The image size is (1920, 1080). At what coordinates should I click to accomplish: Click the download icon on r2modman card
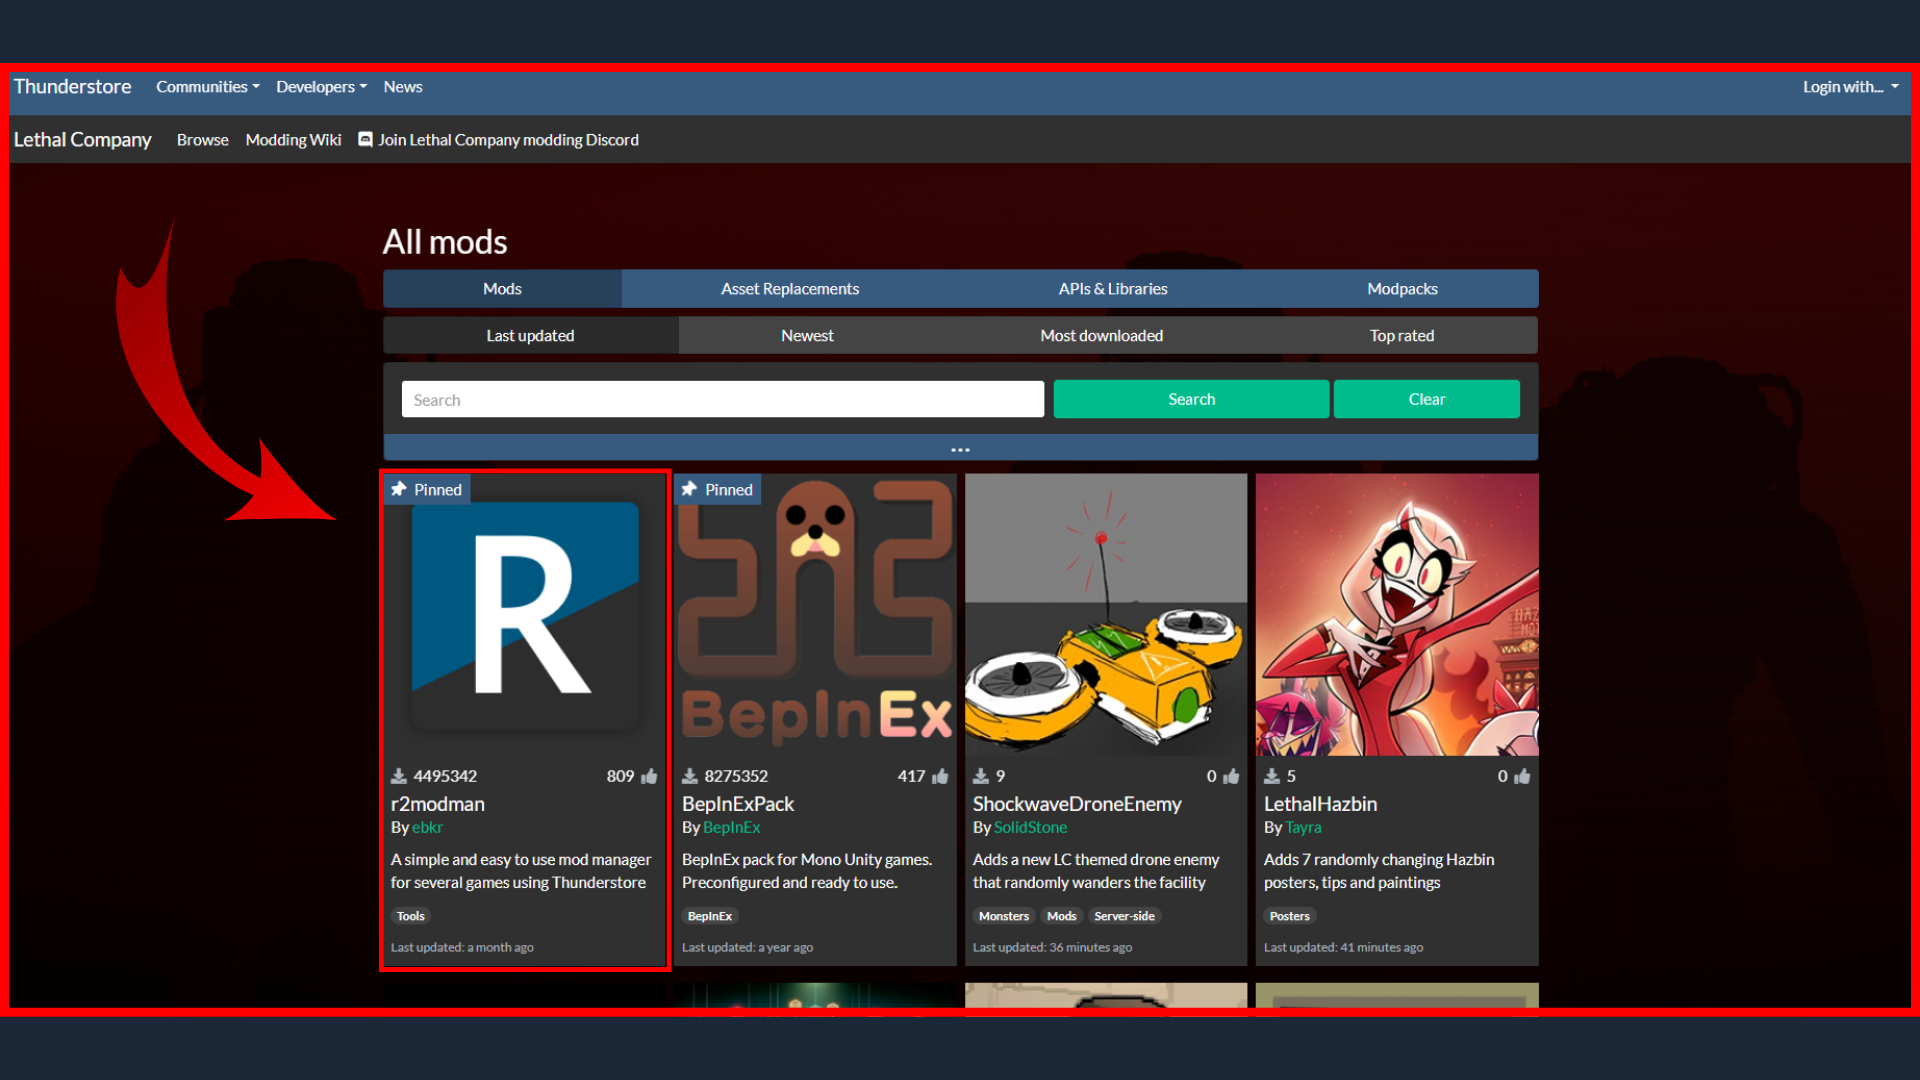[399, 776]
